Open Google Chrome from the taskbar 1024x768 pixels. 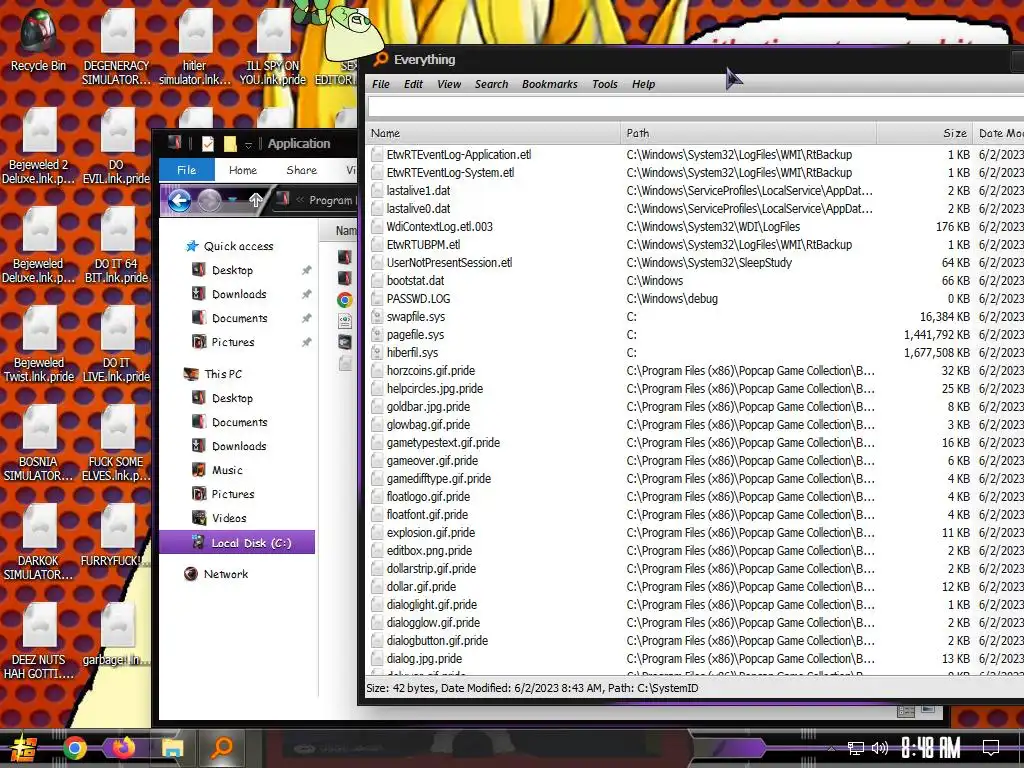tap(74, 748)
